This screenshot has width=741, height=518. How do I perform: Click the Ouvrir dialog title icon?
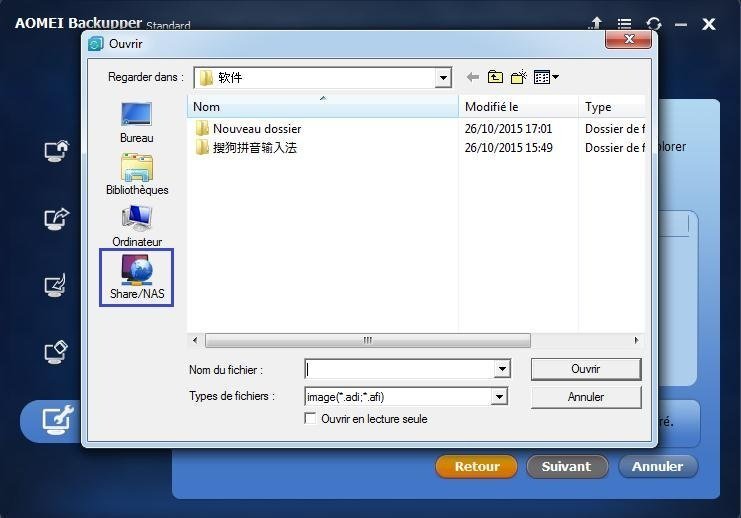pos(95,43)
